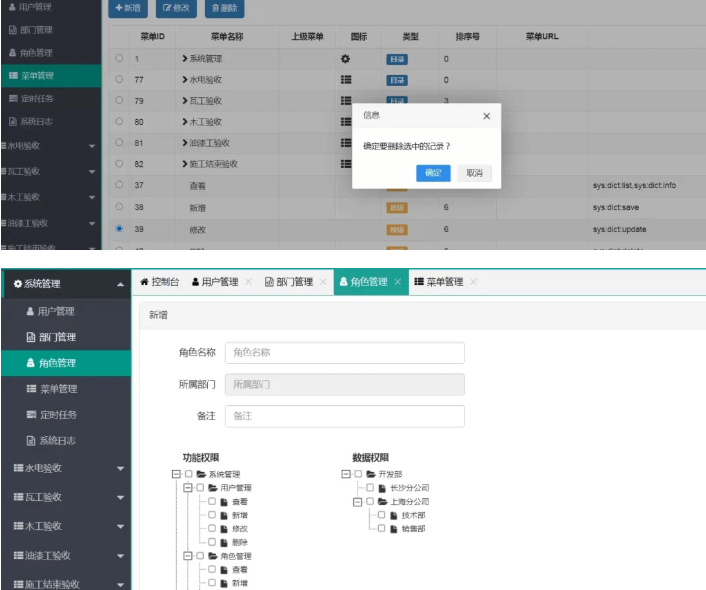This screenshot has width=706, height=590.
Task: Select radio button for menu ID 77
Action: (119, 79)
